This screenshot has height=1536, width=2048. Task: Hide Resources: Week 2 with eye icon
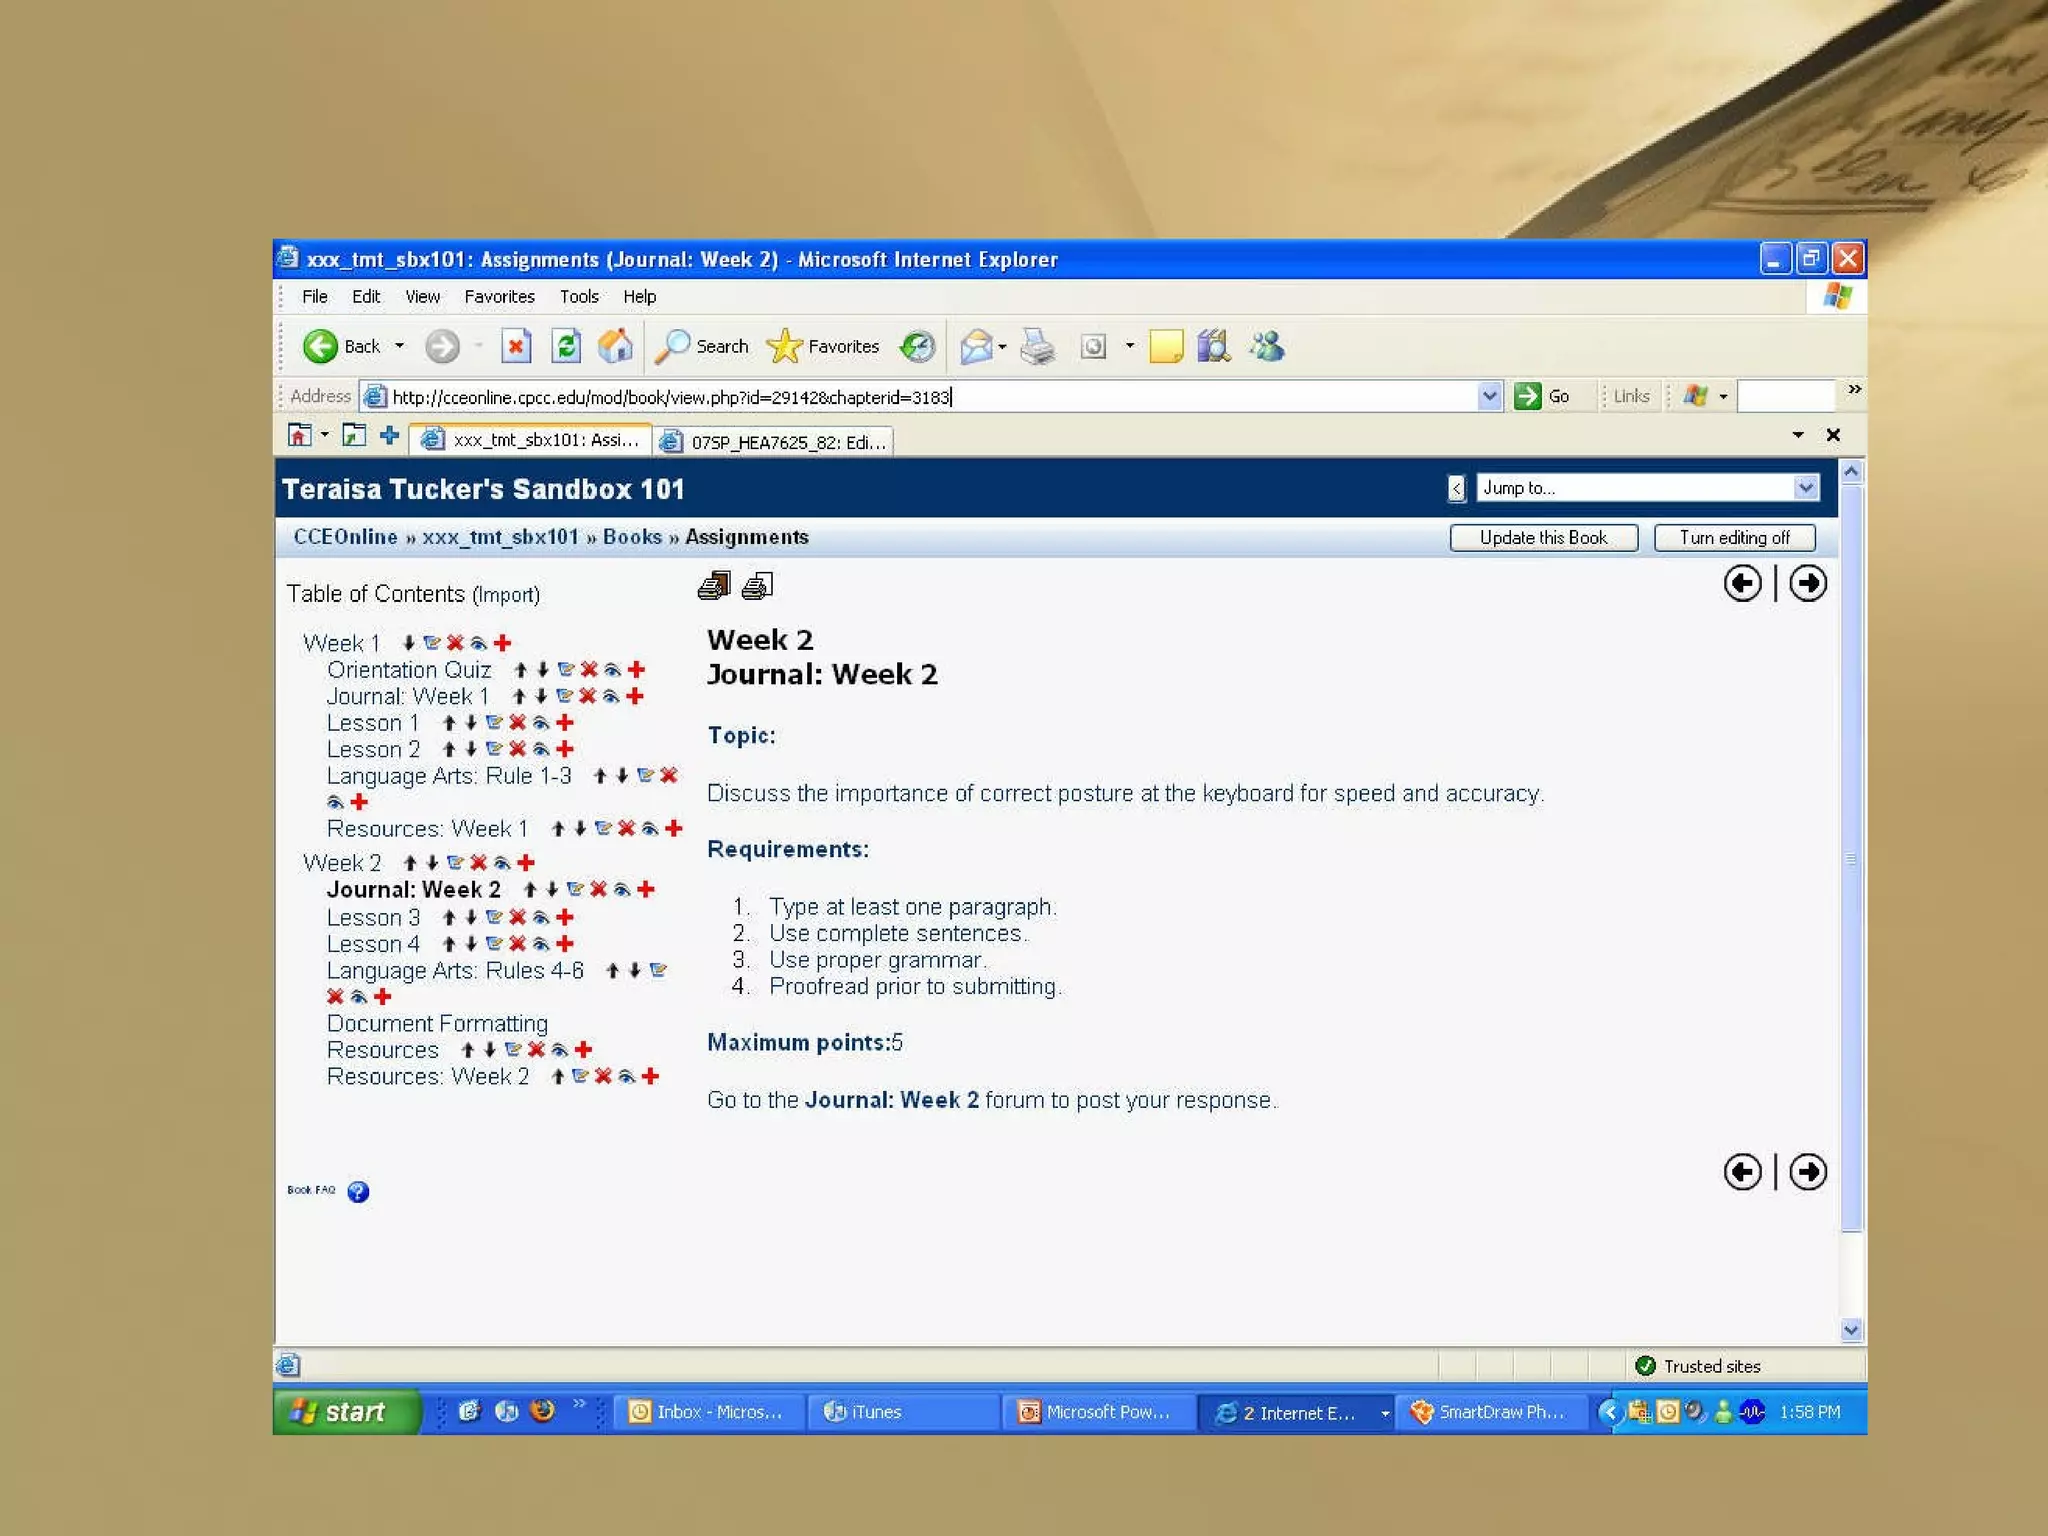(x=627, y=1076)
